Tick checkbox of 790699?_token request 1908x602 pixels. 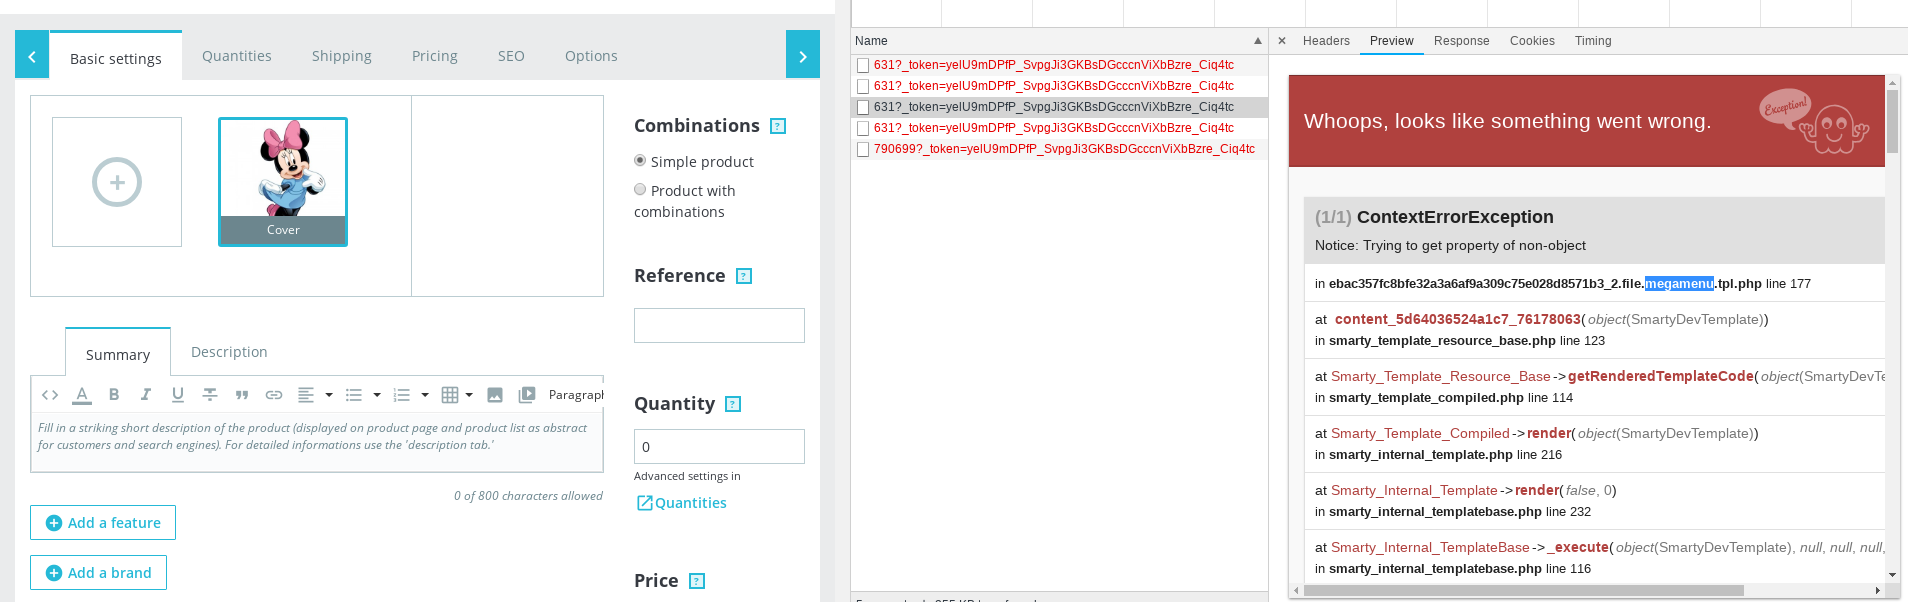click(x=863, y=149)
